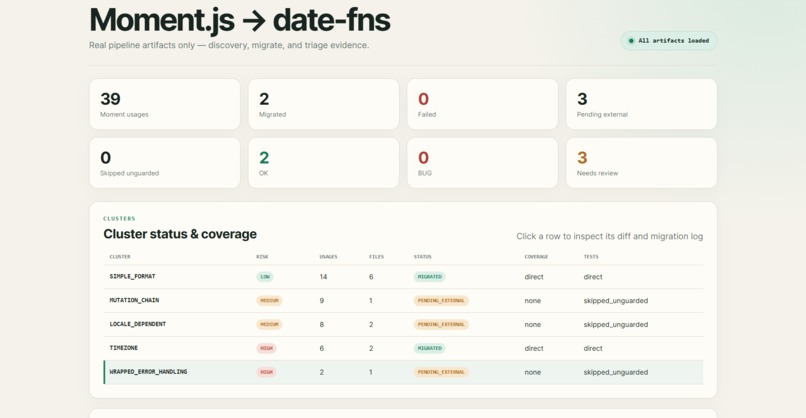Image resolution: width=806 pixels, height=418 pixels.
Task: Click HIGH risk badge in TIMEZONE row
Action: 266,348
